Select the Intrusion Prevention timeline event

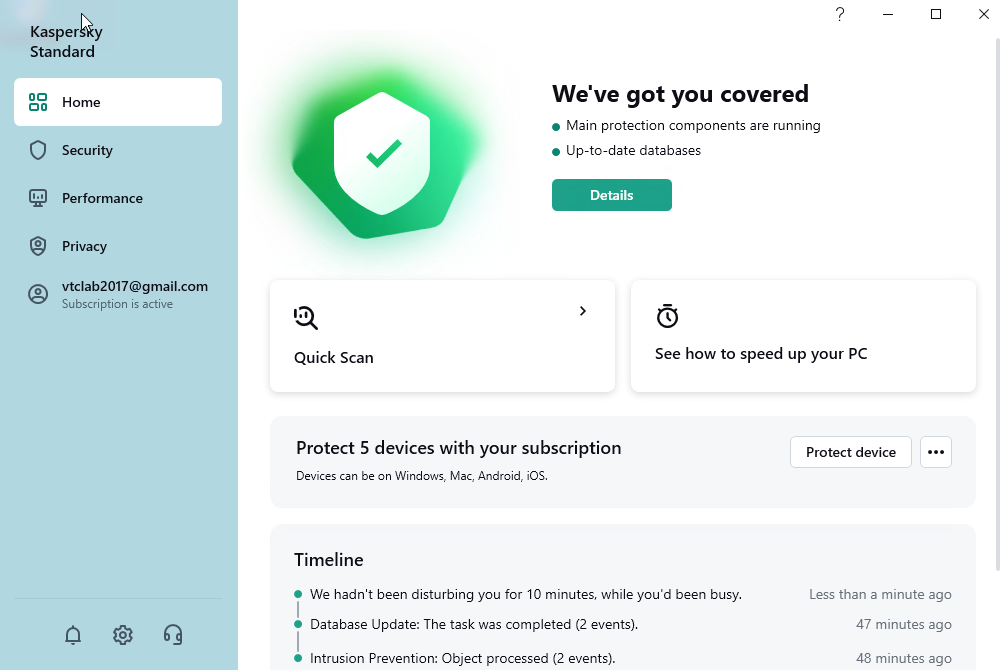(462, 658)
